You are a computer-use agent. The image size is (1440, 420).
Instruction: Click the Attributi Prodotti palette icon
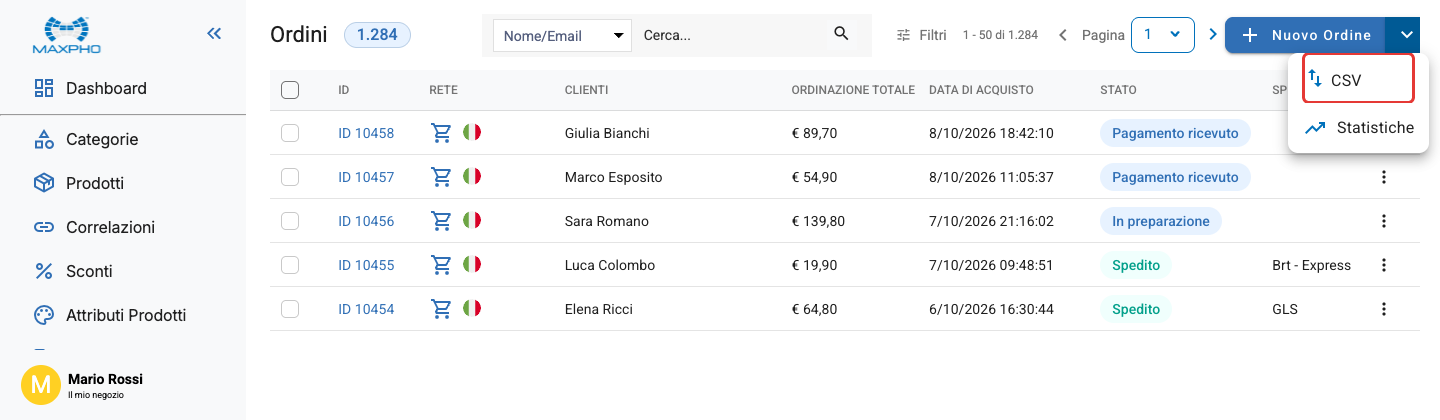coord(43,315)
